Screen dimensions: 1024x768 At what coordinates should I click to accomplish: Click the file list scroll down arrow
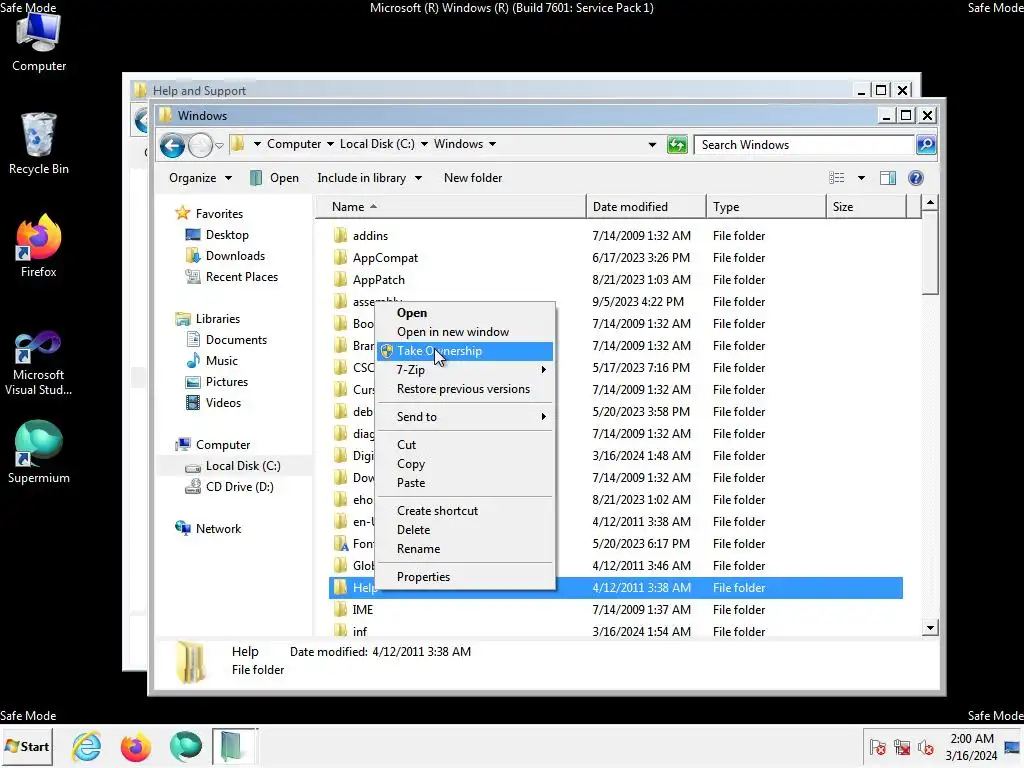tap(930, 628)
